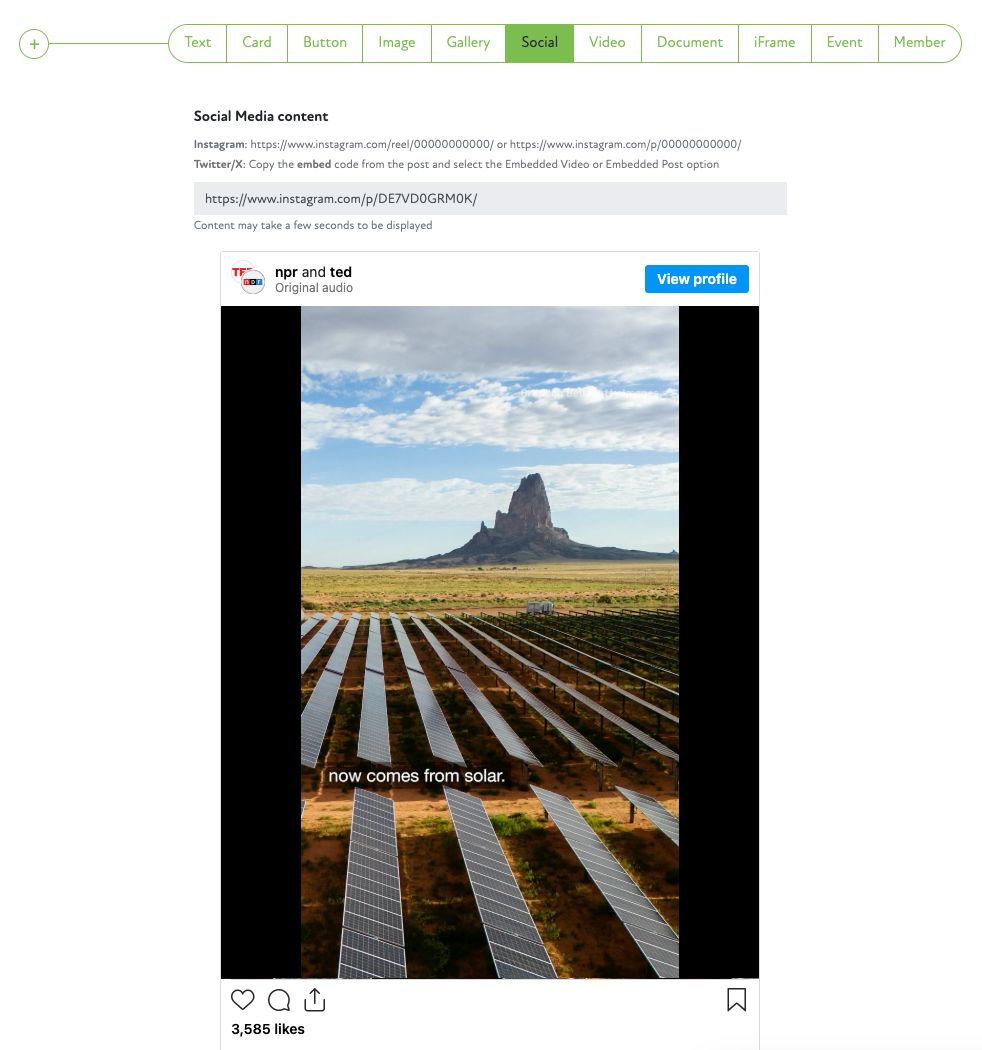The height and width of the screenshot is (1050, 982).
Task: Switch to the Button content tab
Action: [x=325, y=43]
